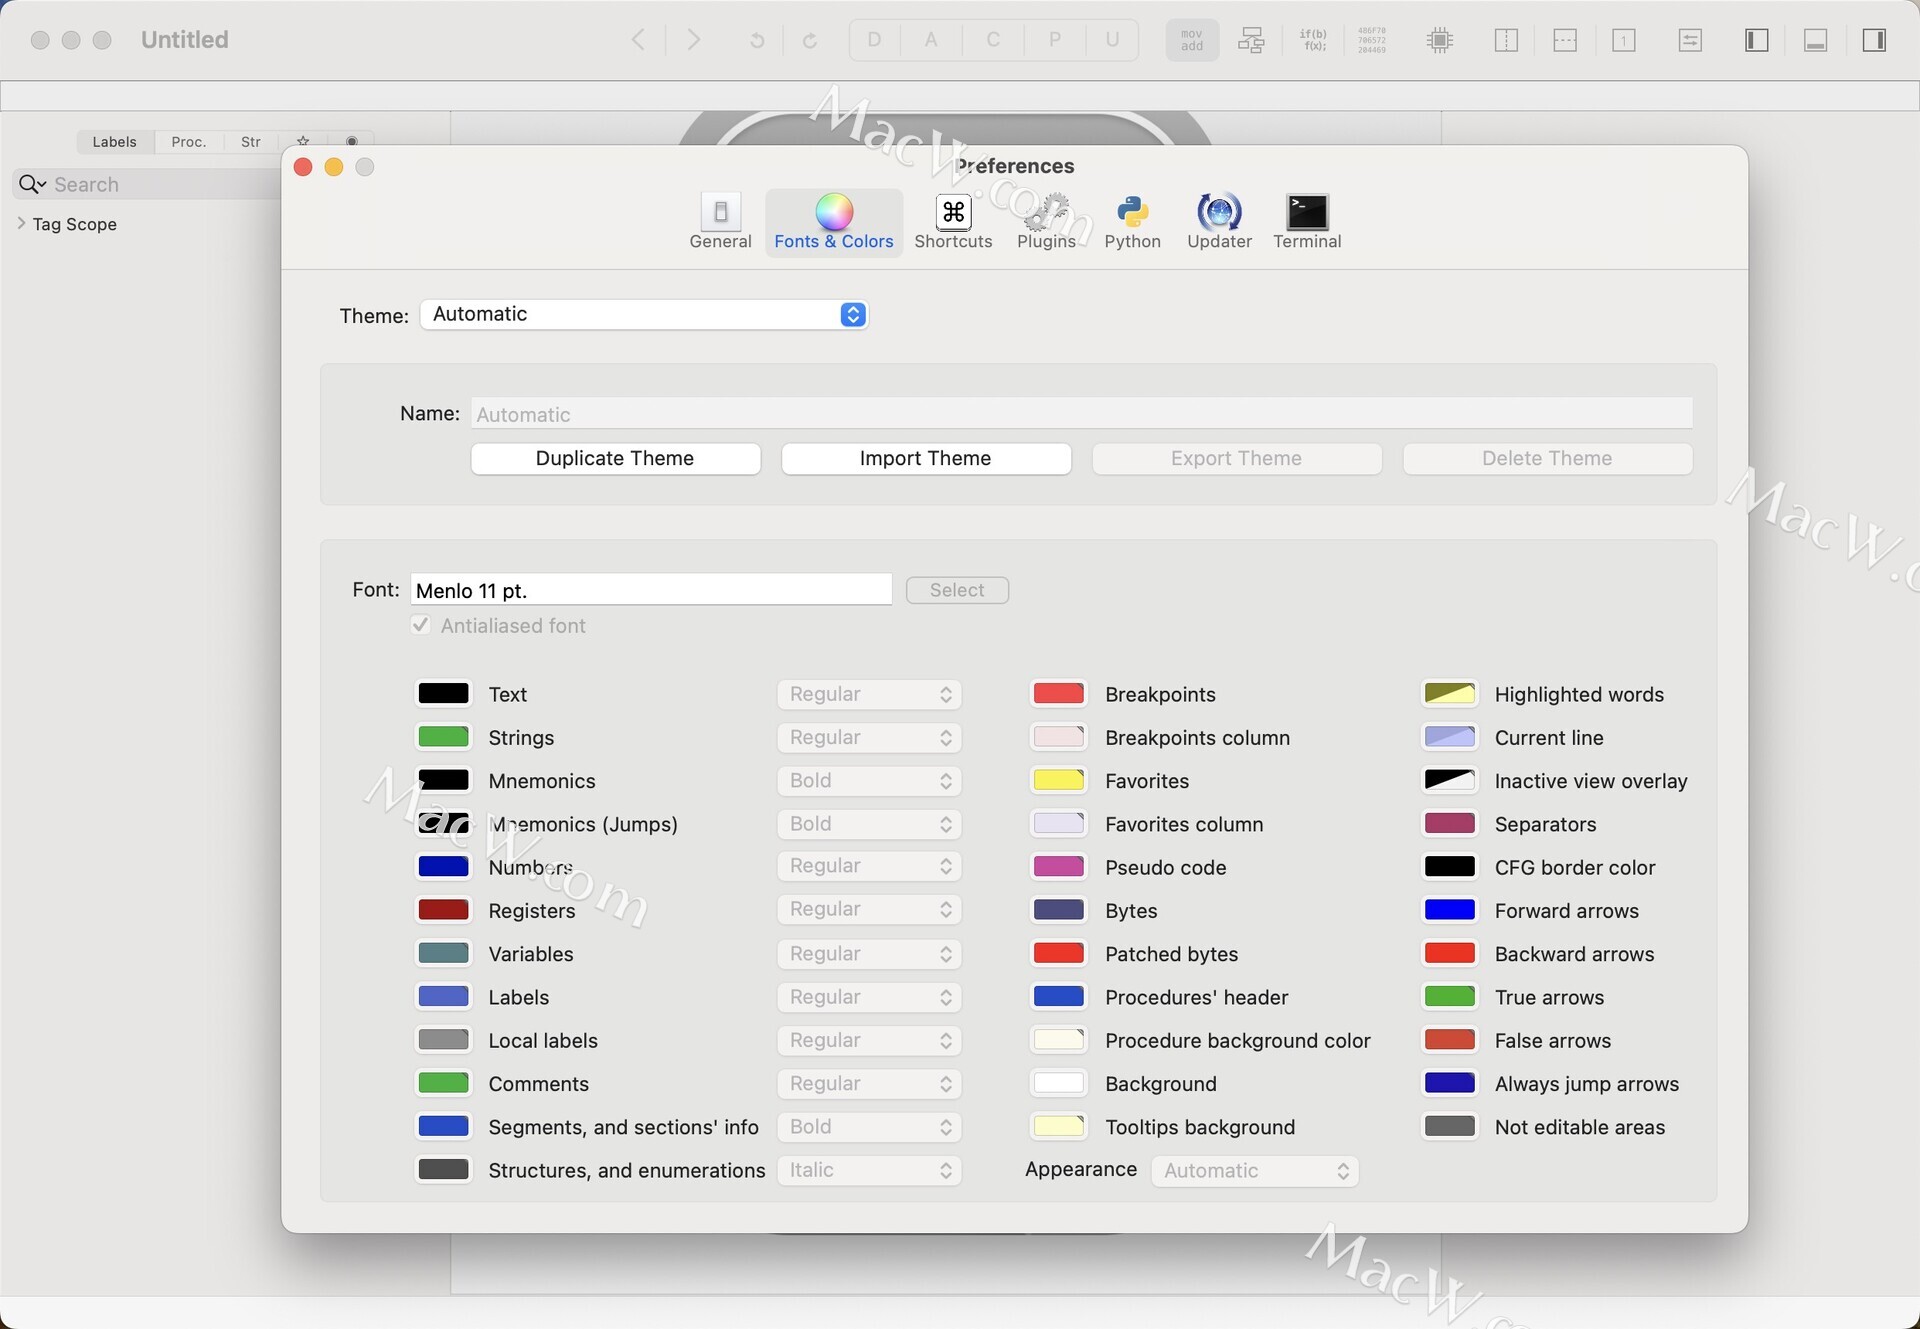Click the True arrows color swatch
This screenshot has width=1920, height=1329.
point(1449,996)
